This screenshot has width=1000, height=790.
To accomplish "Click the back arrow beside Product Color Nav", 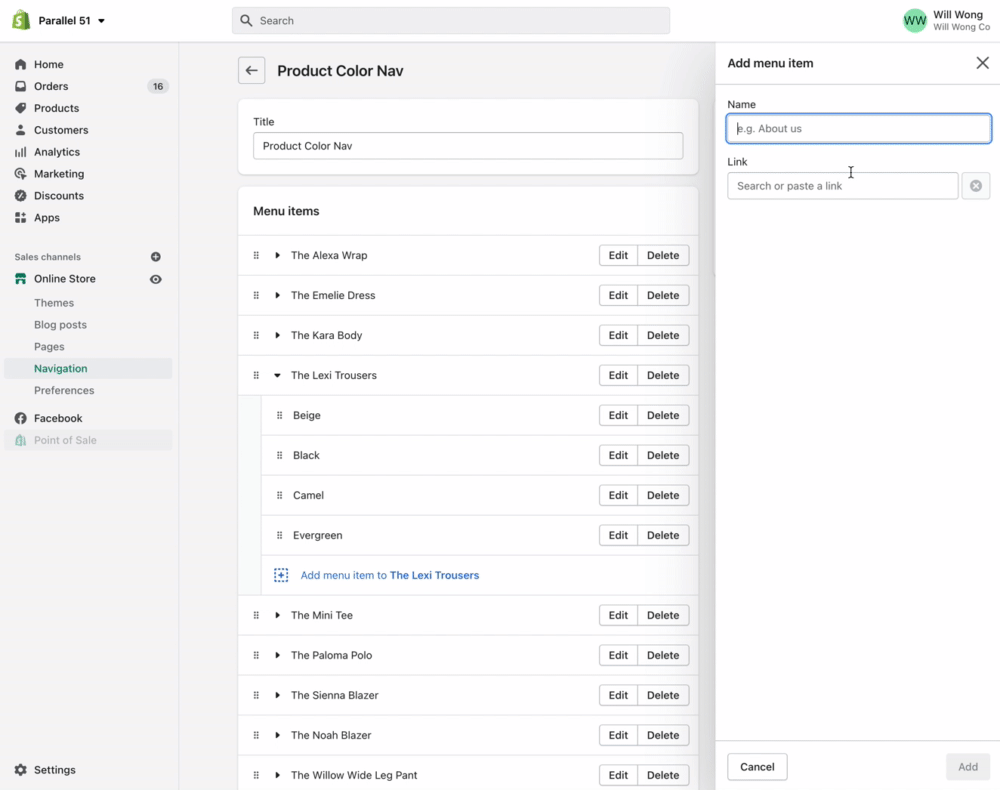I will click(x=251, y=70).
